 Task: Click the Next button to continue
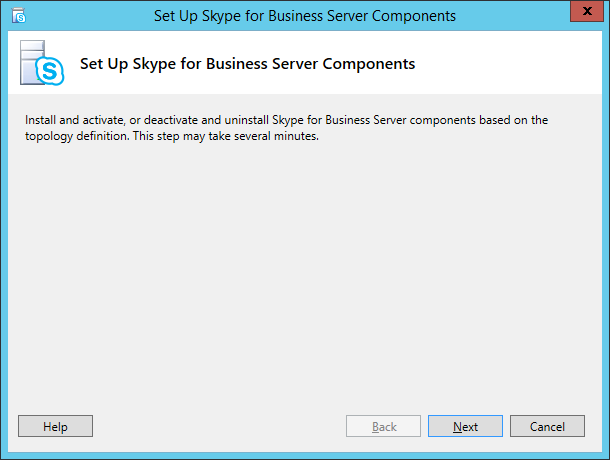coord(465,426)
